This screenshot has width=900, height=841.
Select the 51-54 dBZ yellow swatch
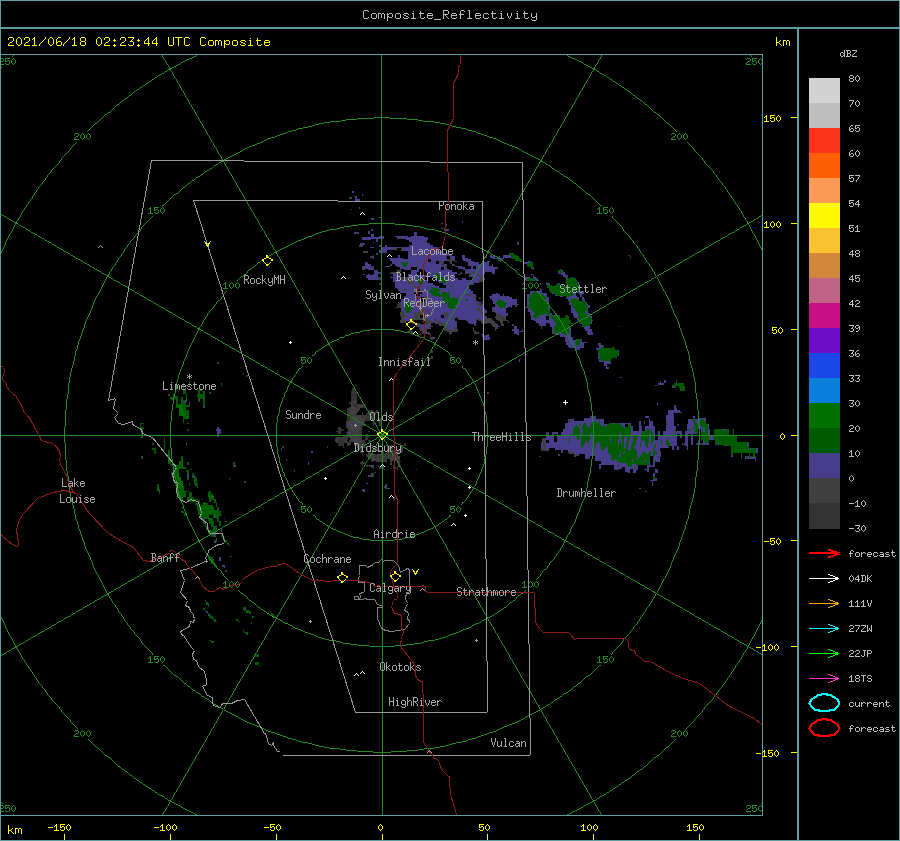point(824,216)
